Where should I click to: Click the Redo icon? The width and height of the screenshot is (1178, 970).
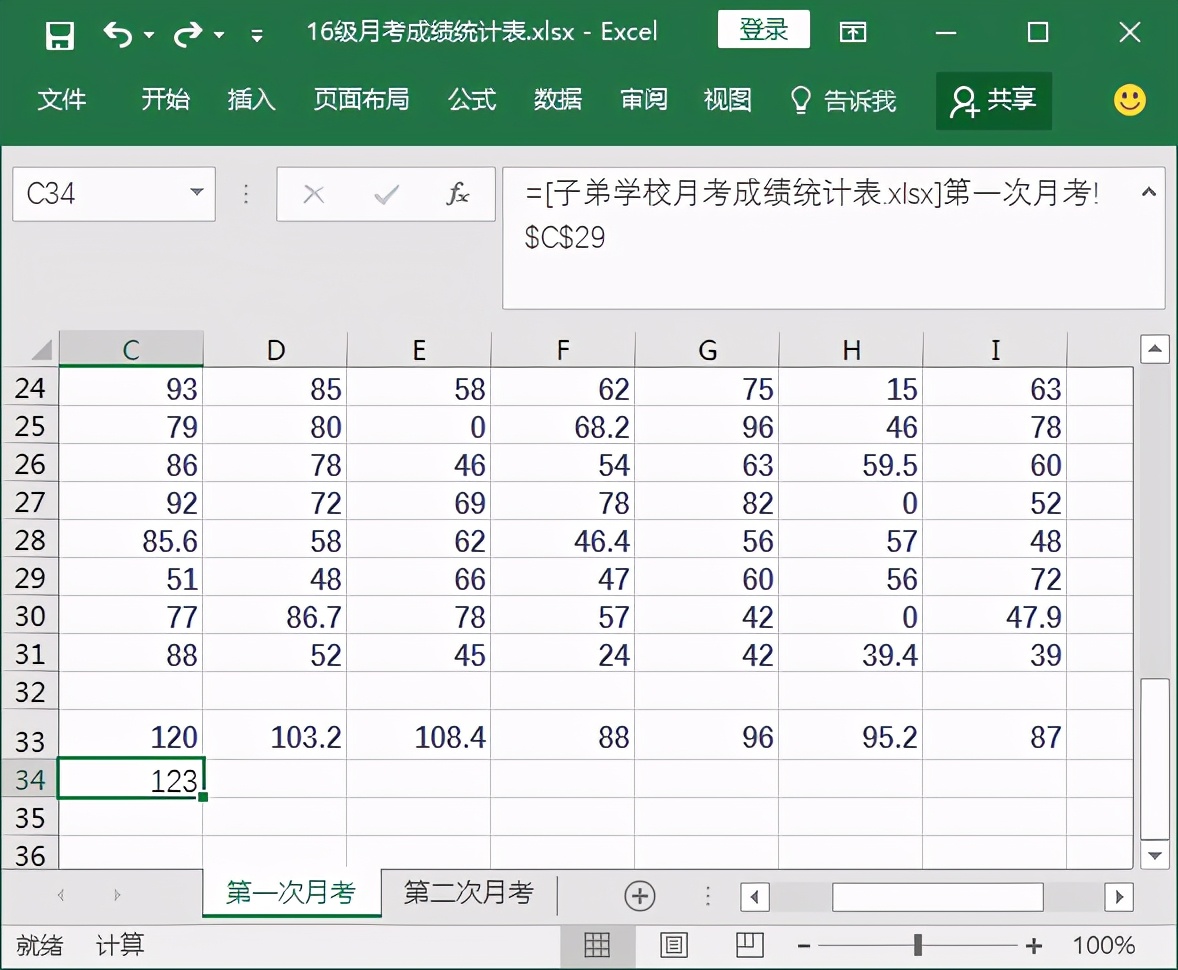click(185, 31)
